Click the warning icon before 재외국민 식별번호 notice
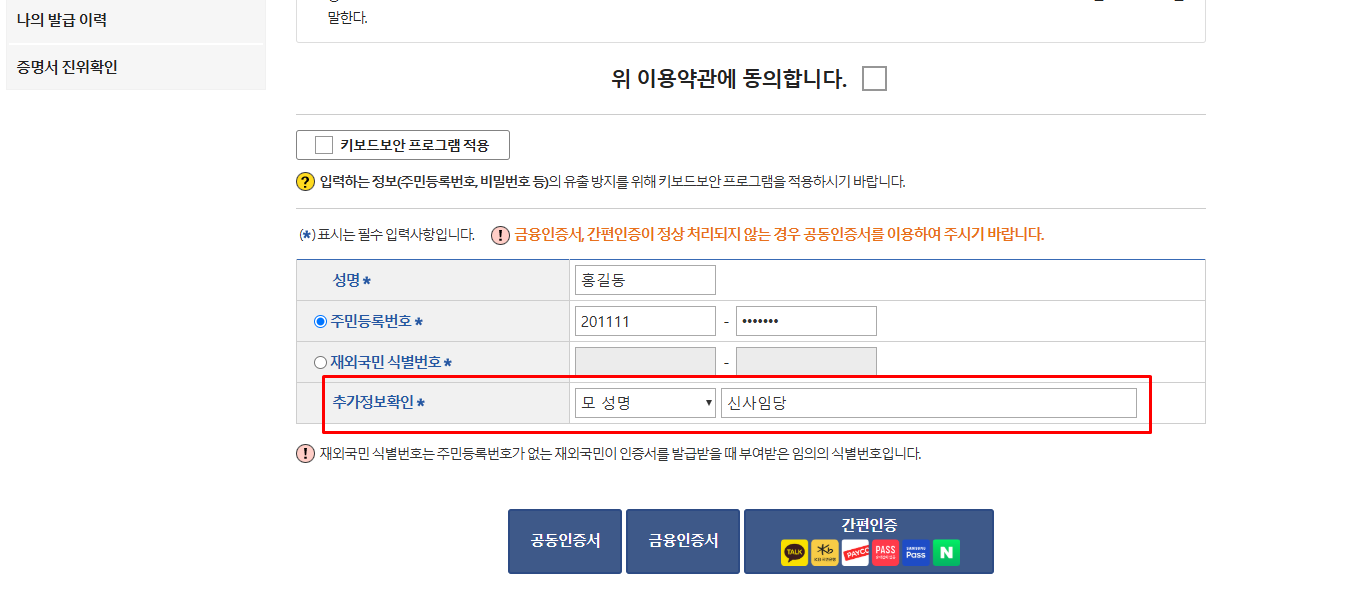The image size is (1366, 596). point(303,450)
